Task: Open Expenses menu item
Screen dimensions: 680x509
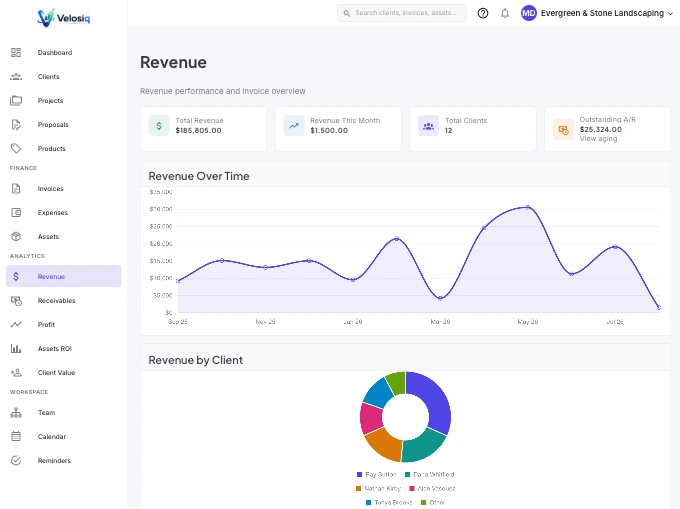Action: coord(52,213)
